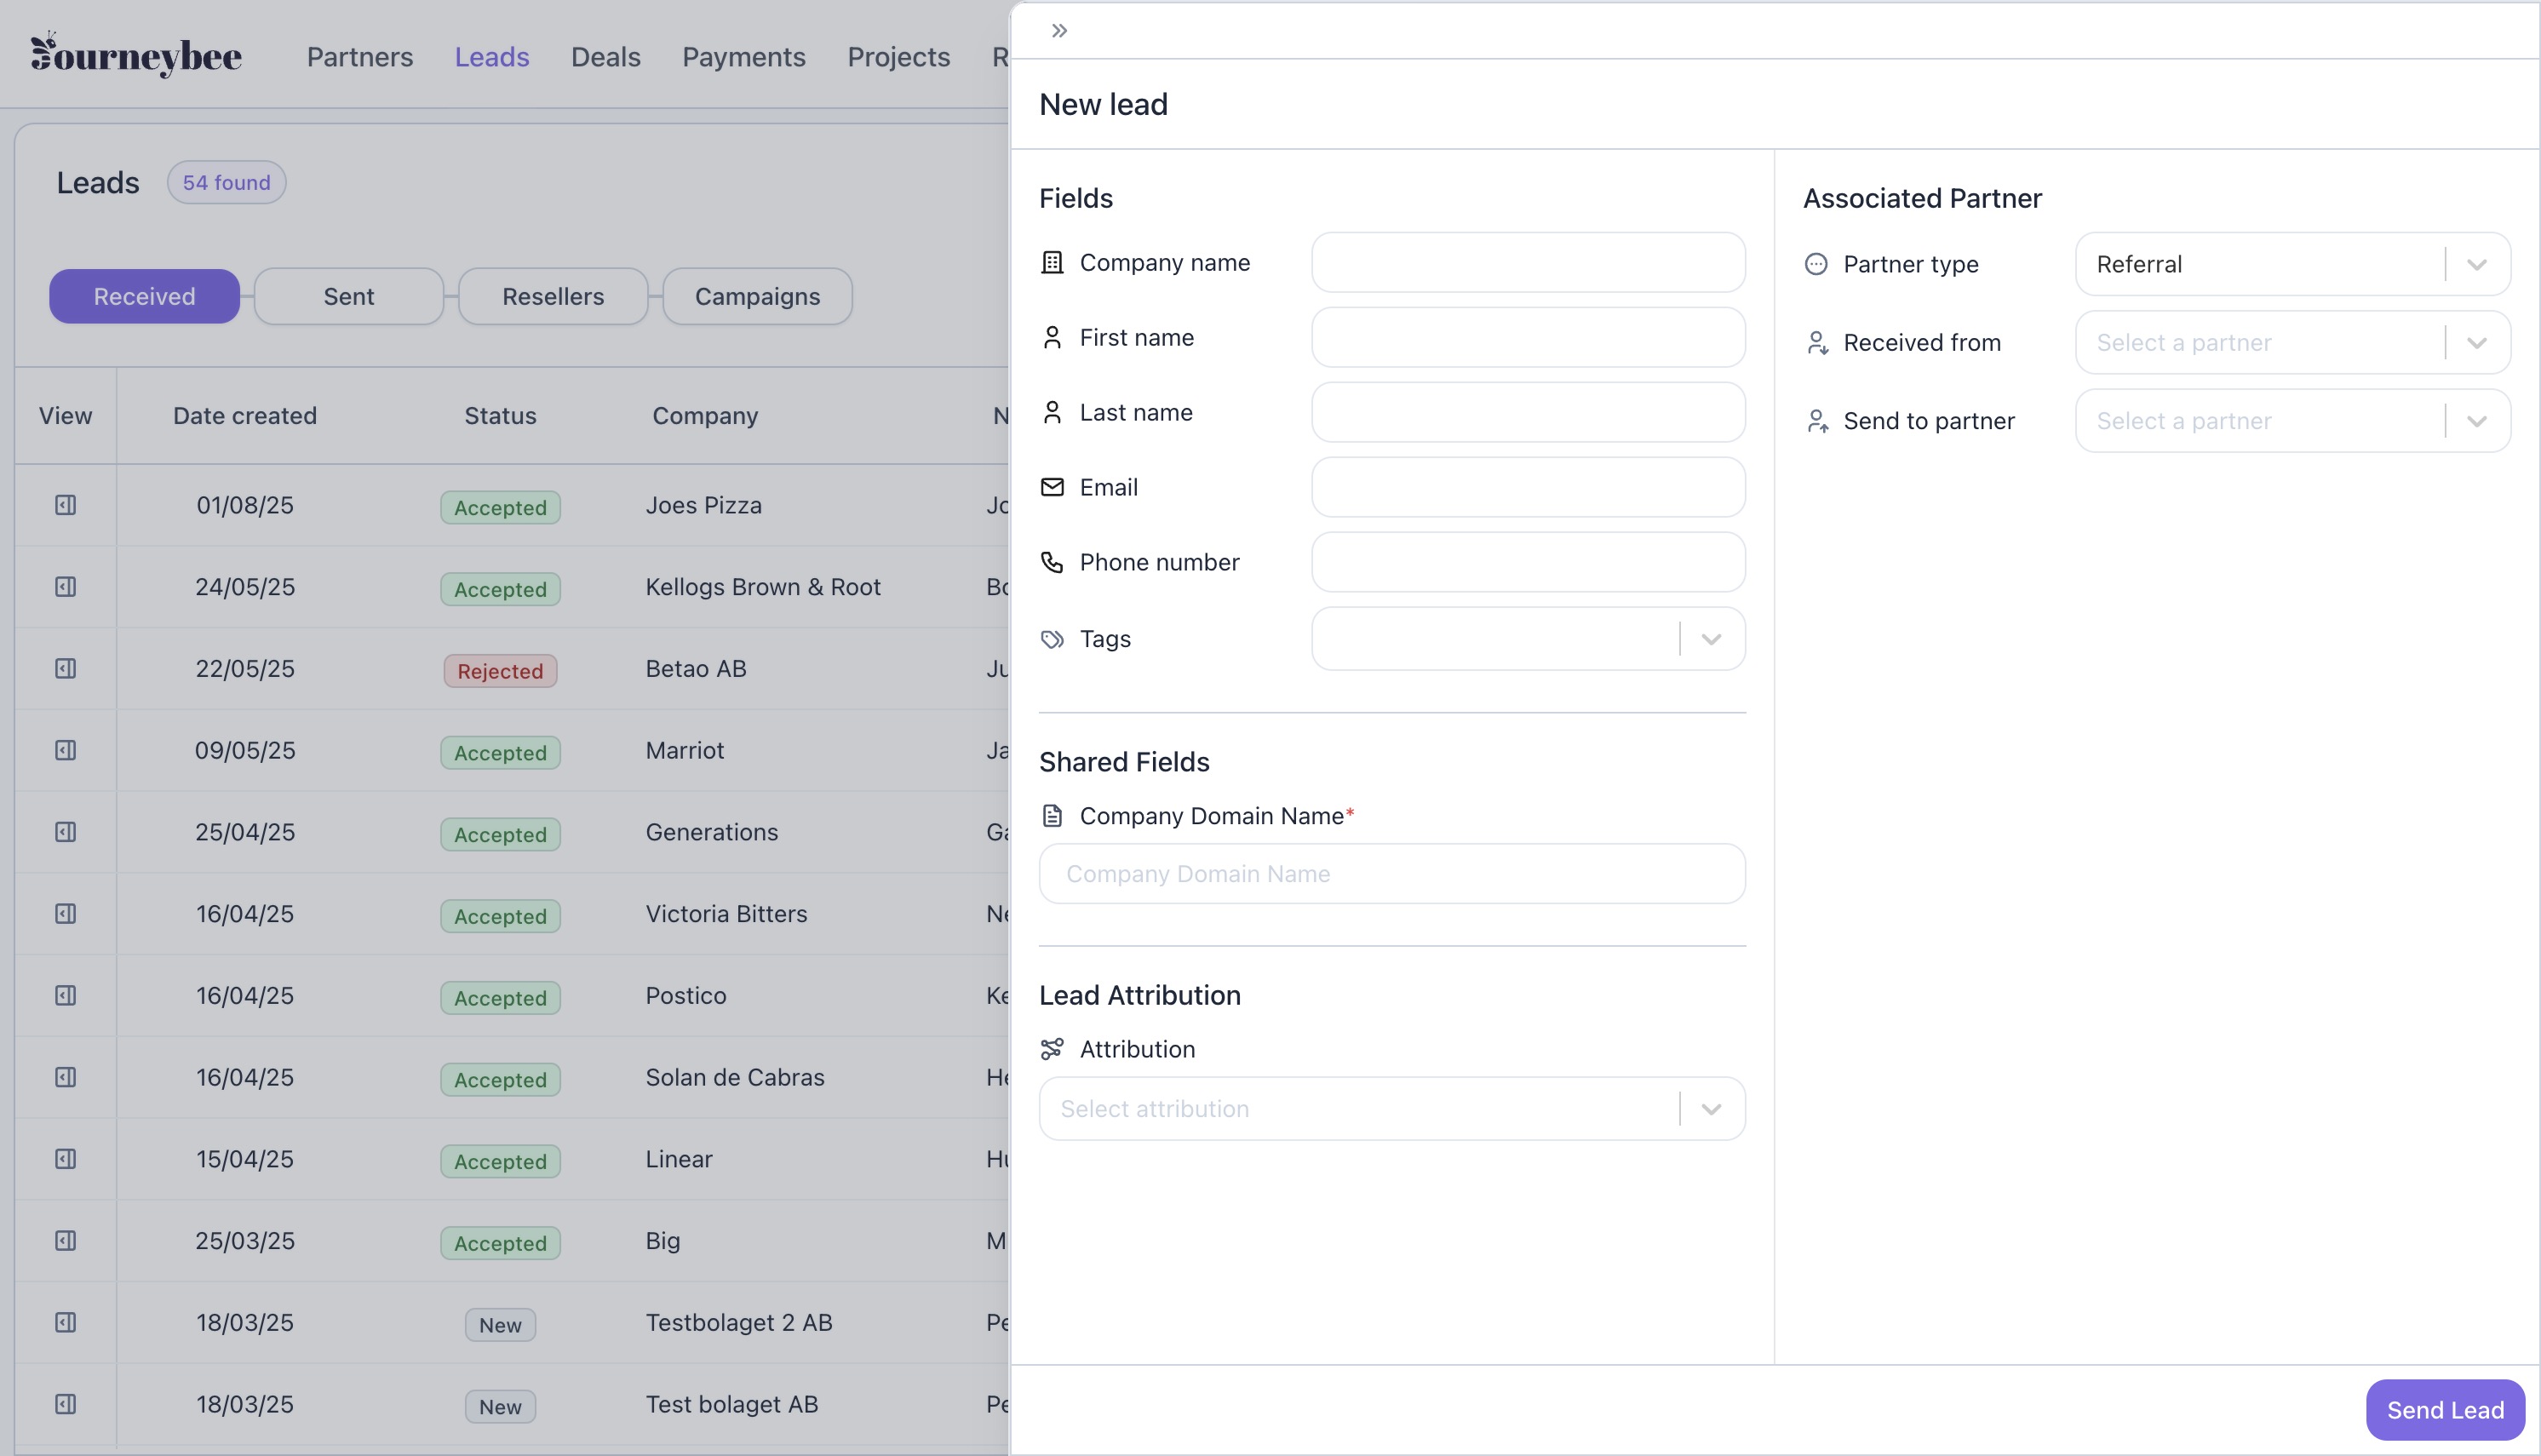Image resolution: width=2541 pixels, height=1456 pixels.
Task: Click the icon beside Partner type label
Action: pyautogui.click(x=1816, y=264)
